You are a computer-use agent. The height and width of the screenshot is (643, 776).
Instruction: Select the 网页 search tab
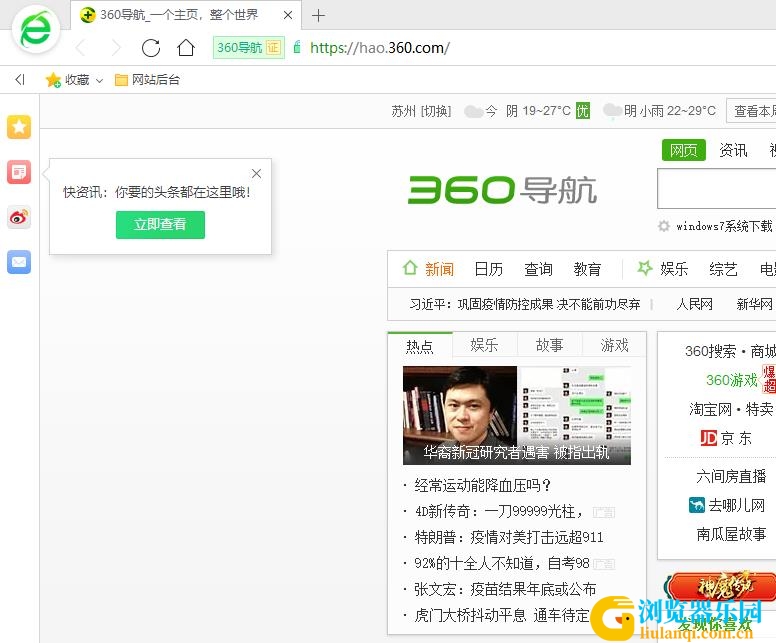pyautogui.click(x=683, y=150)
